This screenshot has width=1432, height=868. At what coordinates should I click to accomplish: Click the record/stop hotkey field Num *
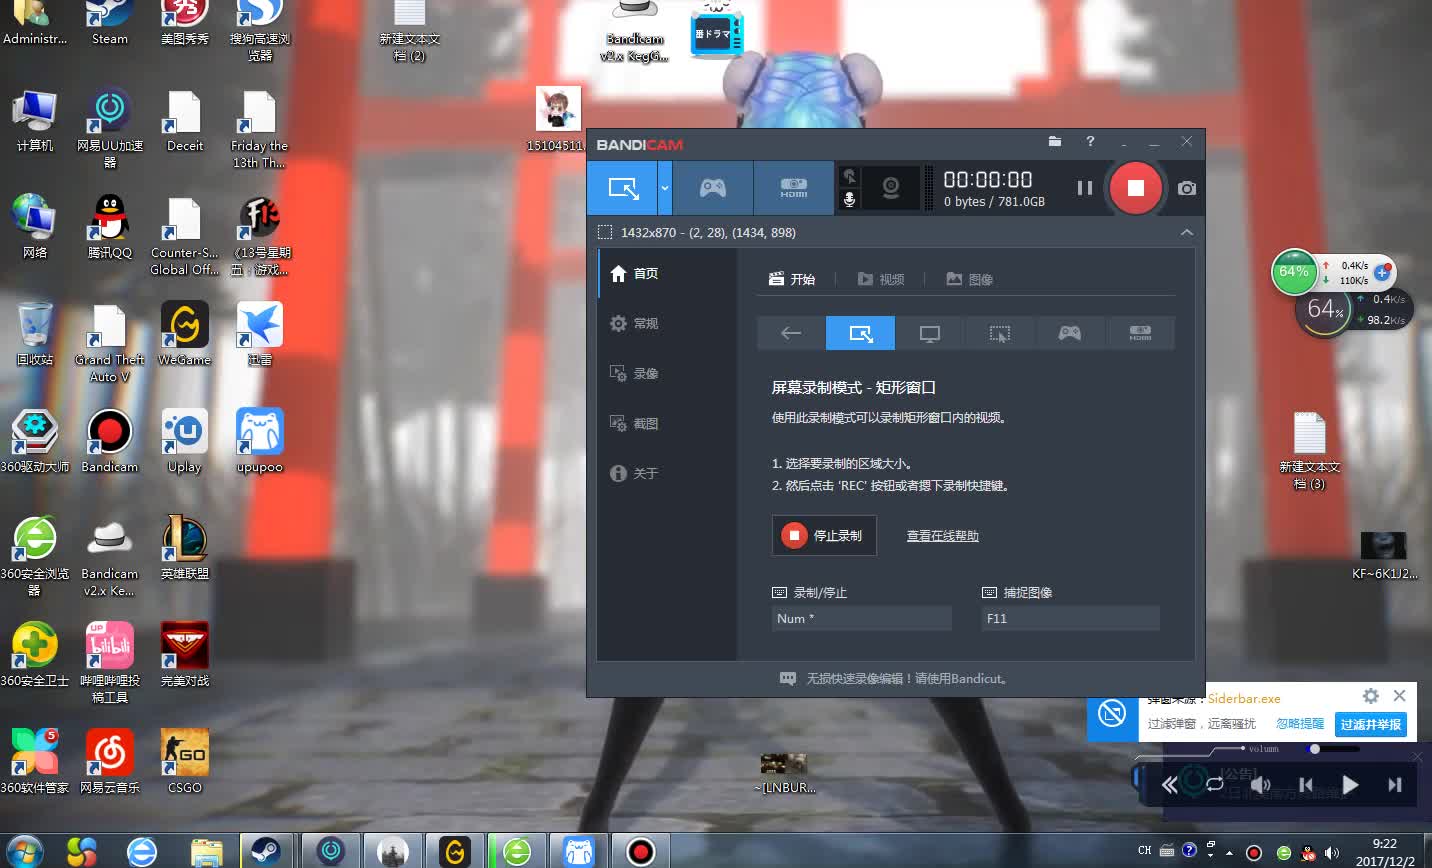coord(861,618)
